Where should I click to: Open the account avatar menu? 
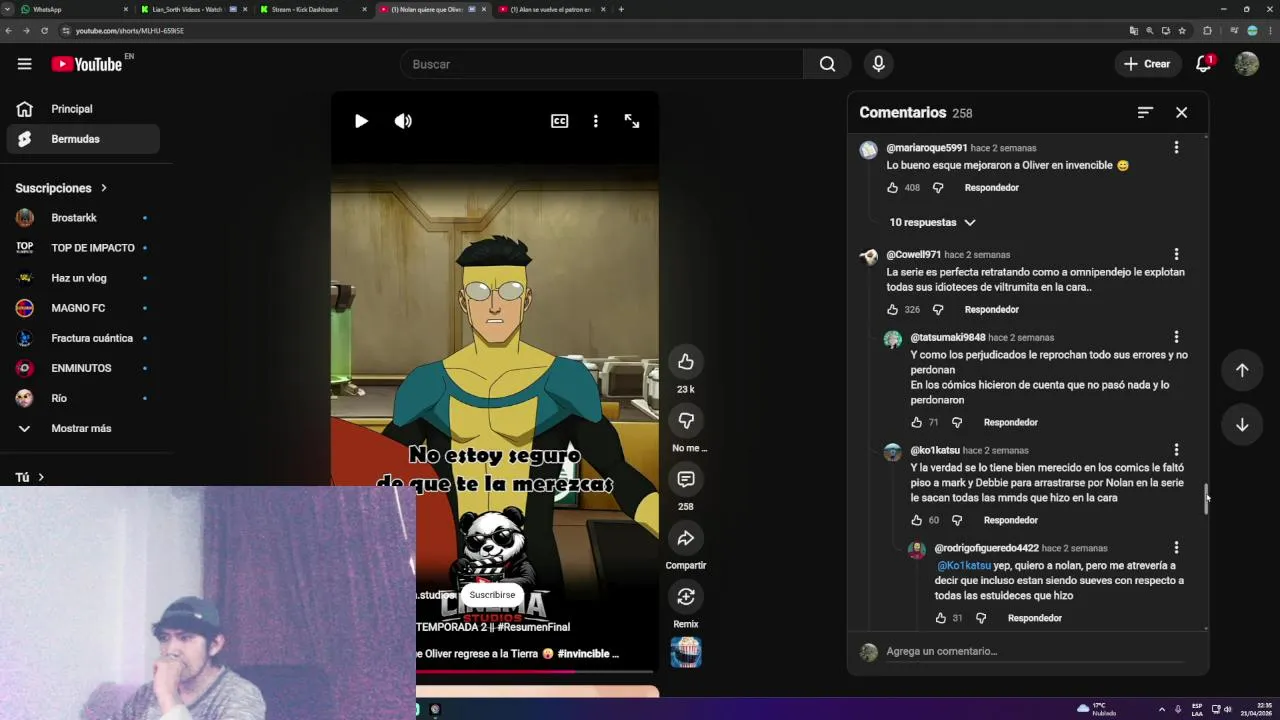coord(1246,64)
